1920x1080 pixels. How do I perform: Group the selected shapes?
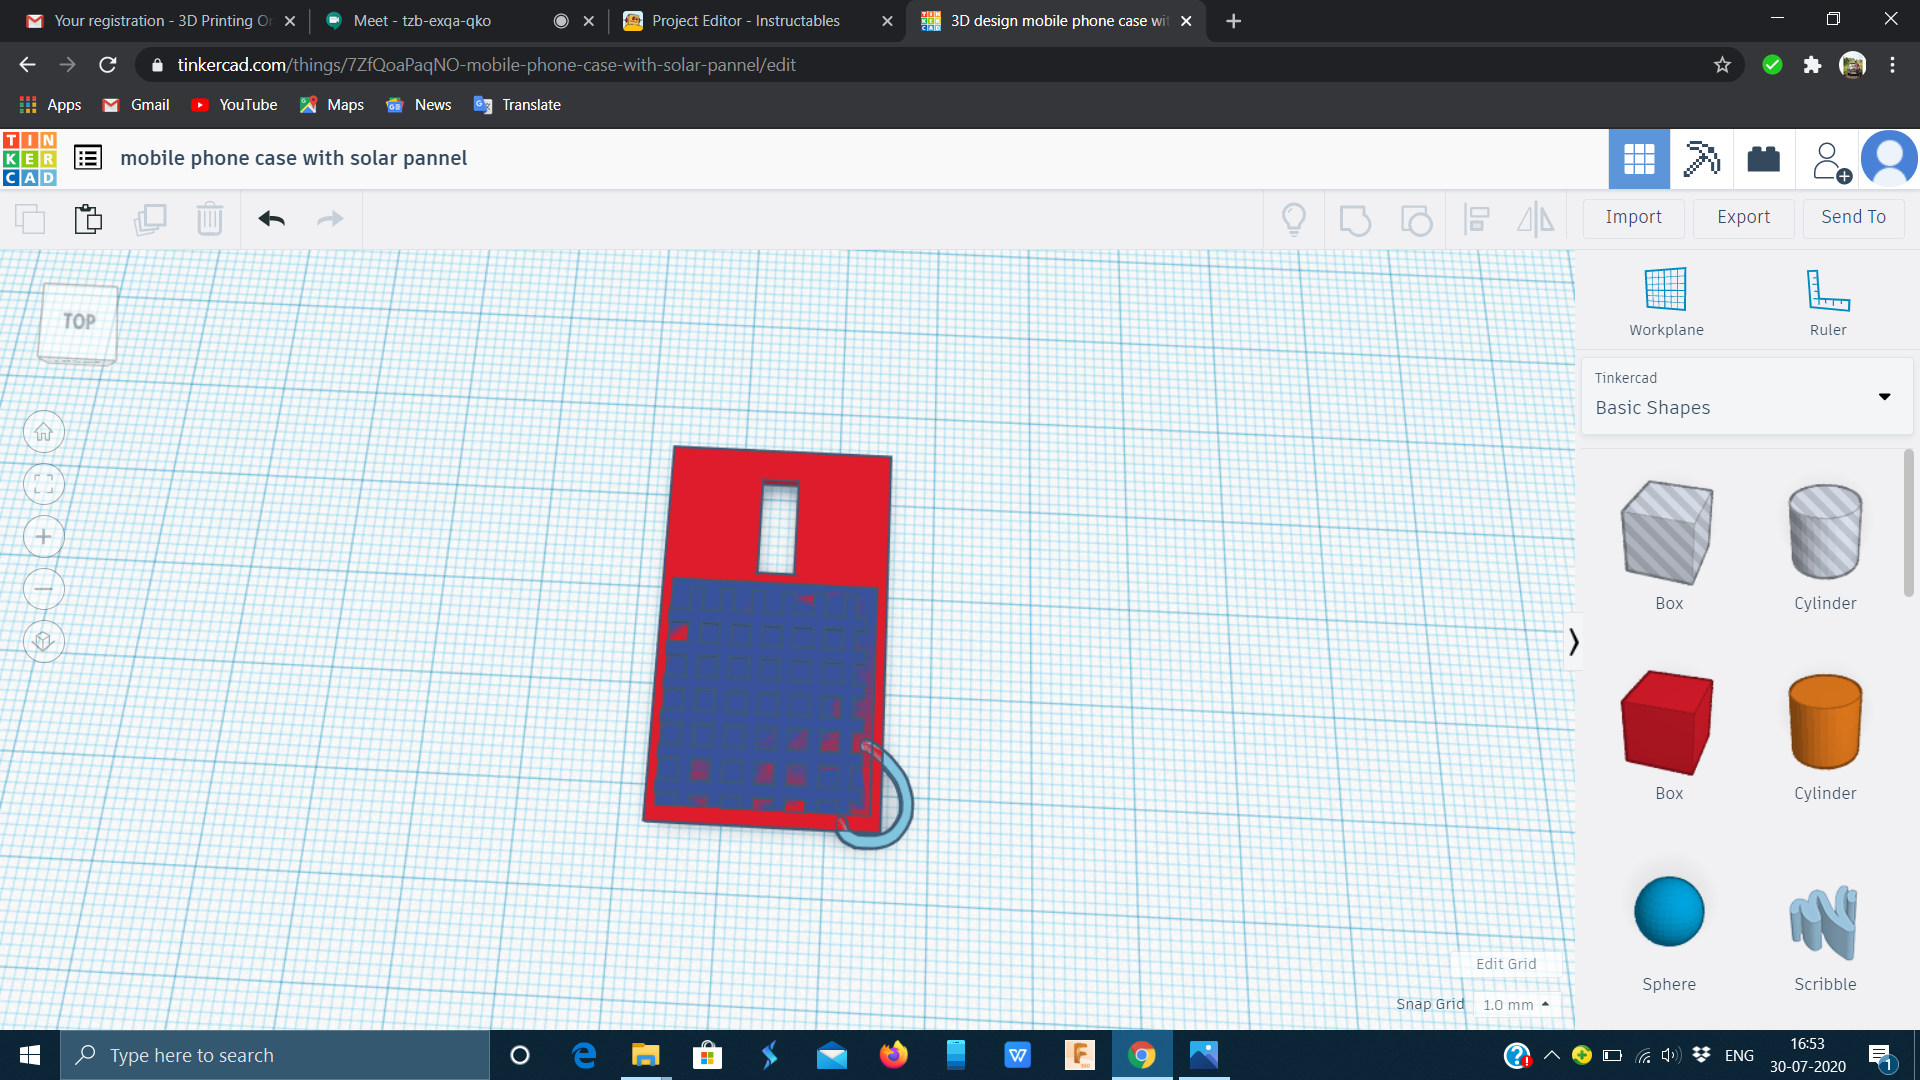tap(1355, 219)
